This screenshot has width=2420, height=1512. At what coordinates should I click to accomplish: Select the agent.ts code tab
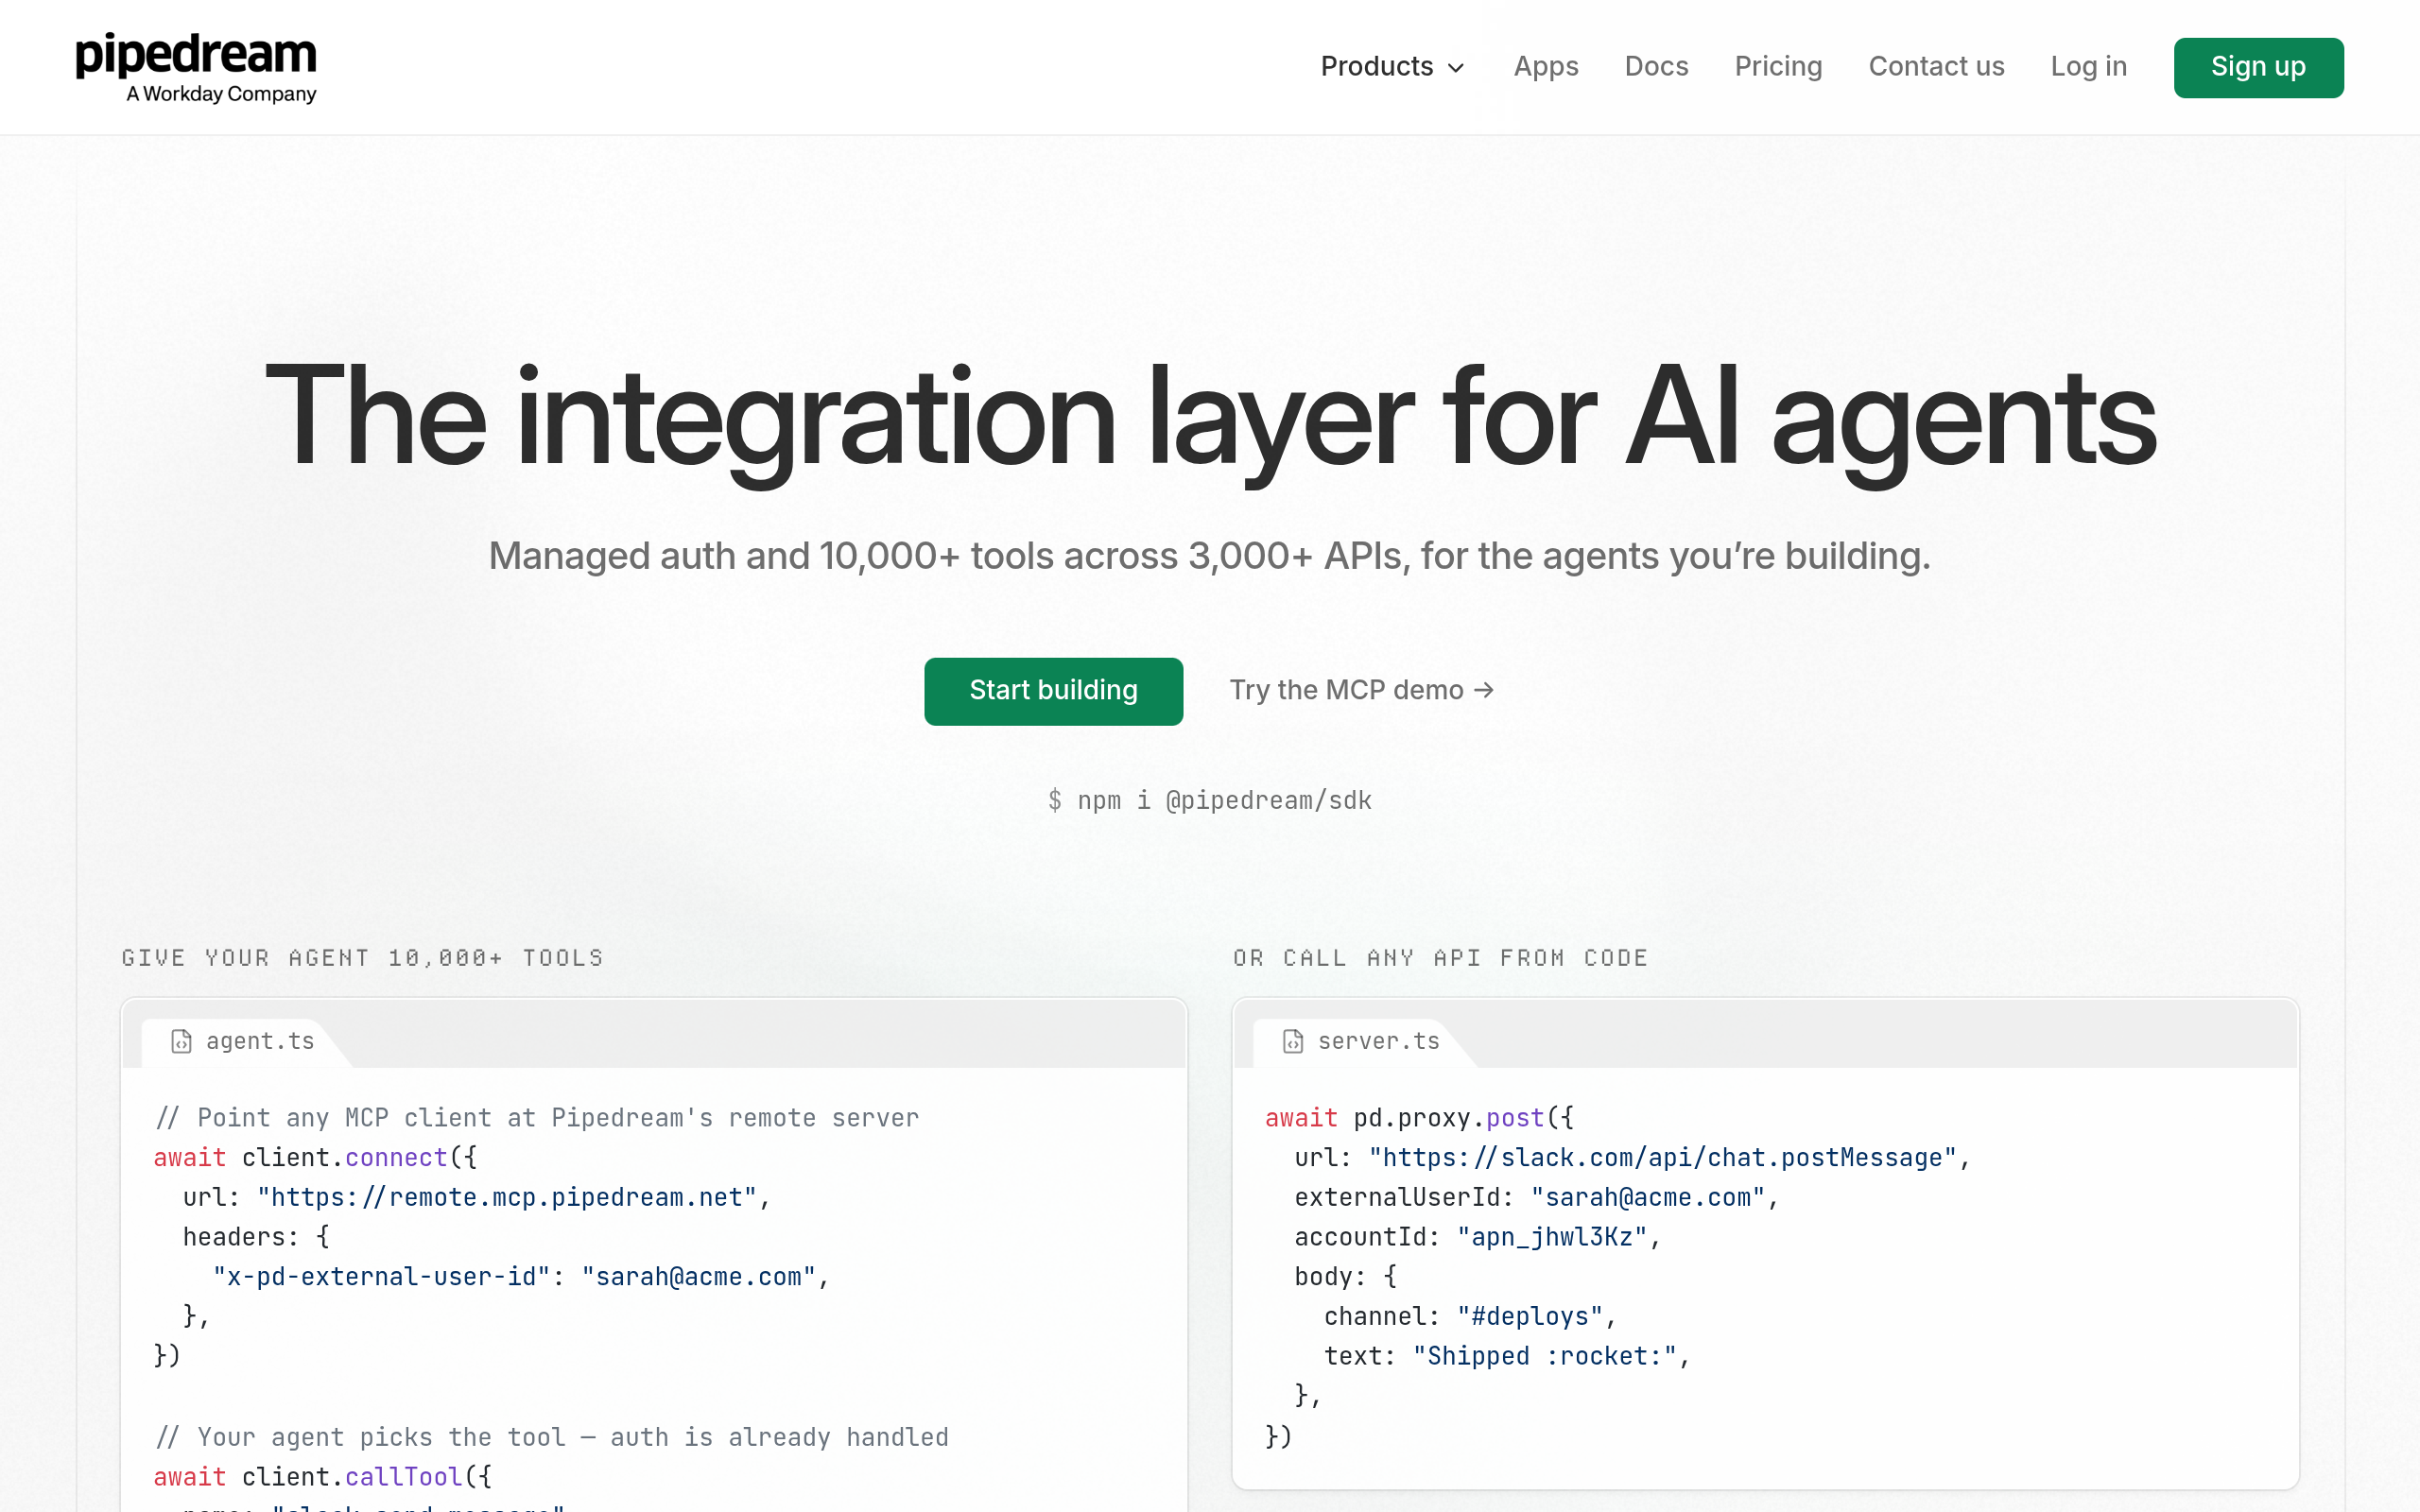tap(243, 1041)
